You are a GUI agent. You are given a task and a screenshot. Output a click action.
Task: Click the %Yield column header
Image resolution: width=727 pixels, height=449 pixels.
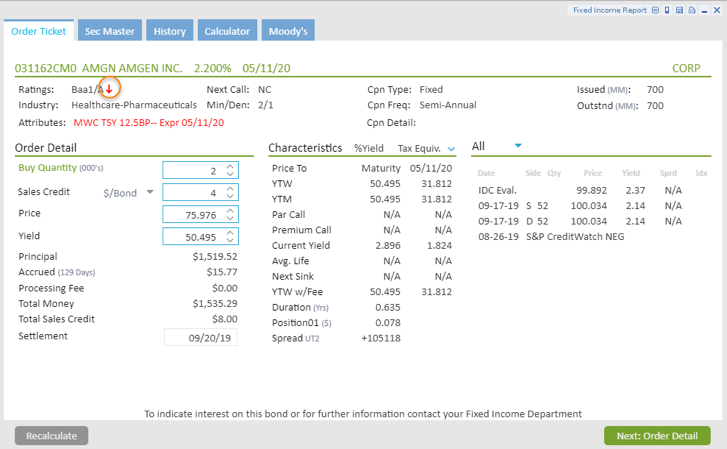pyautogui.click(x=369, y=148)
